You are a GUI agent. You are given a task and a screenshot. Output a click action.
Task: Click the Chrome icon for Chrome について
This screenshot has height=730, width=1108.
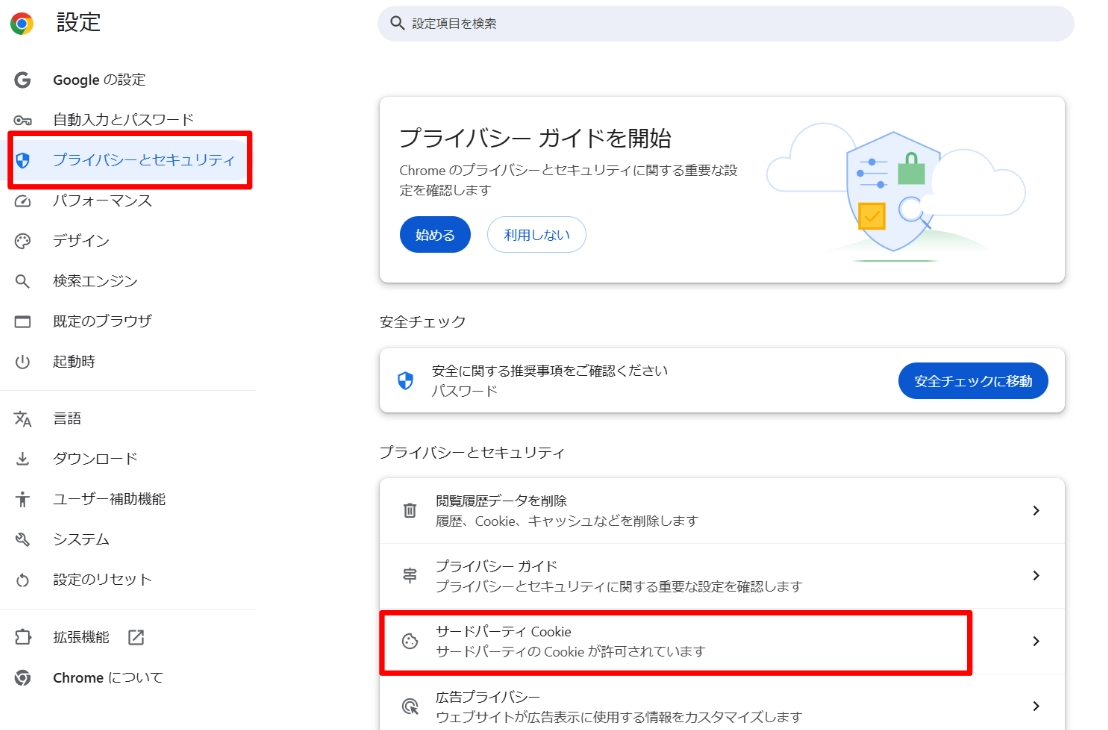[x=23, y=678]
